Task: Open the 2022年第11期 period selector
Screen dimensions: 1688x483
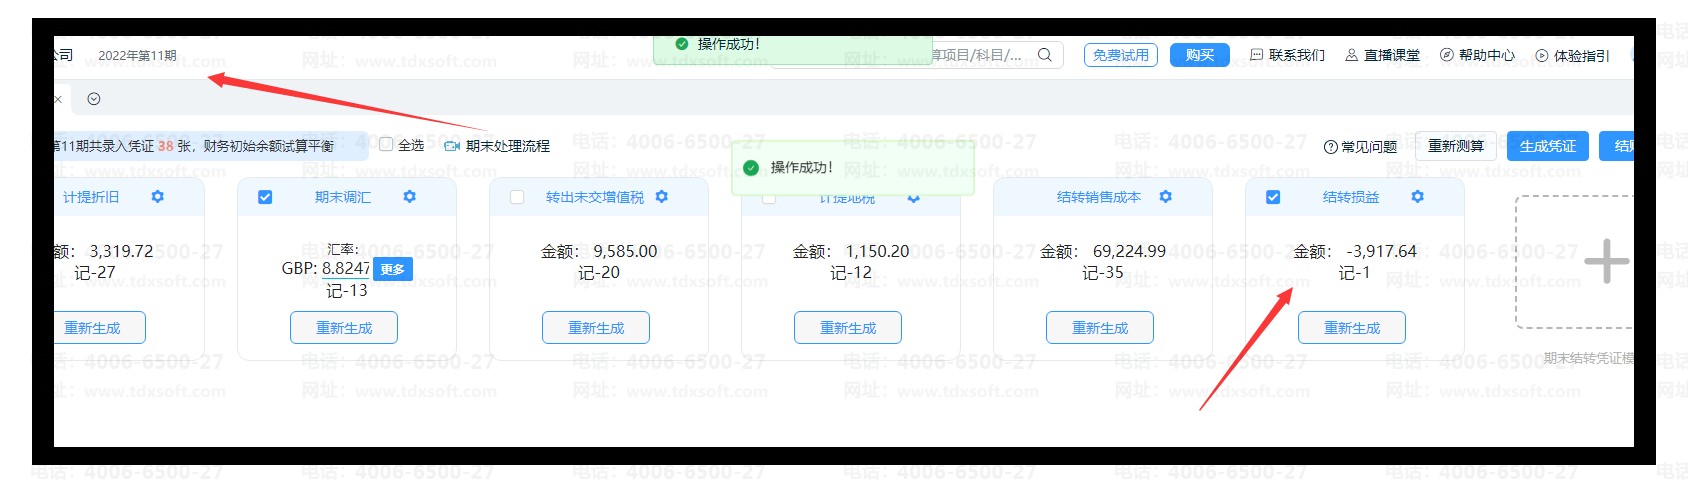Action: [137, 56]
